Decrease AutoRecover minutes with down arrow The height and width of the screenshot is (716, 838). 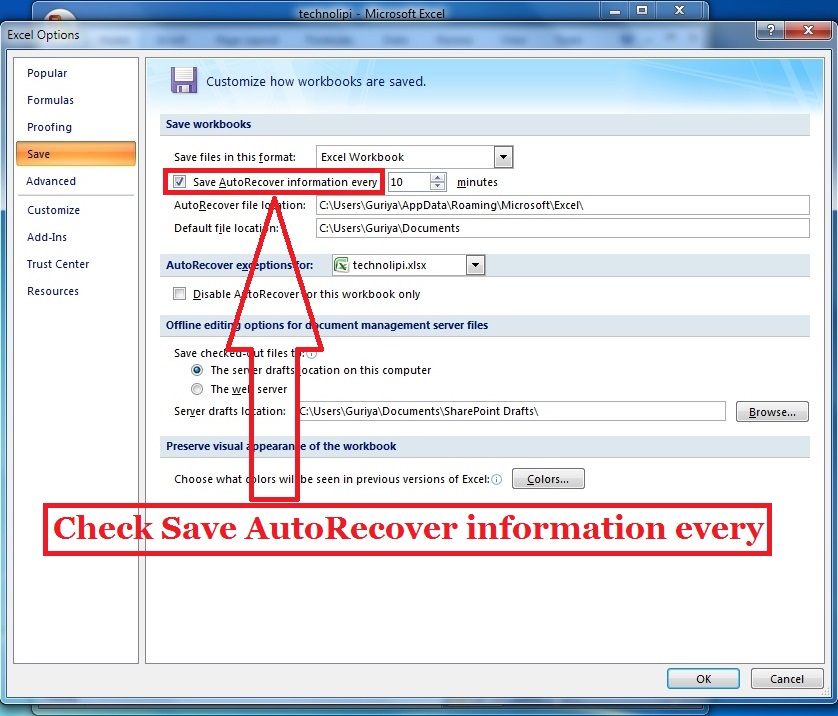[438, 186]
